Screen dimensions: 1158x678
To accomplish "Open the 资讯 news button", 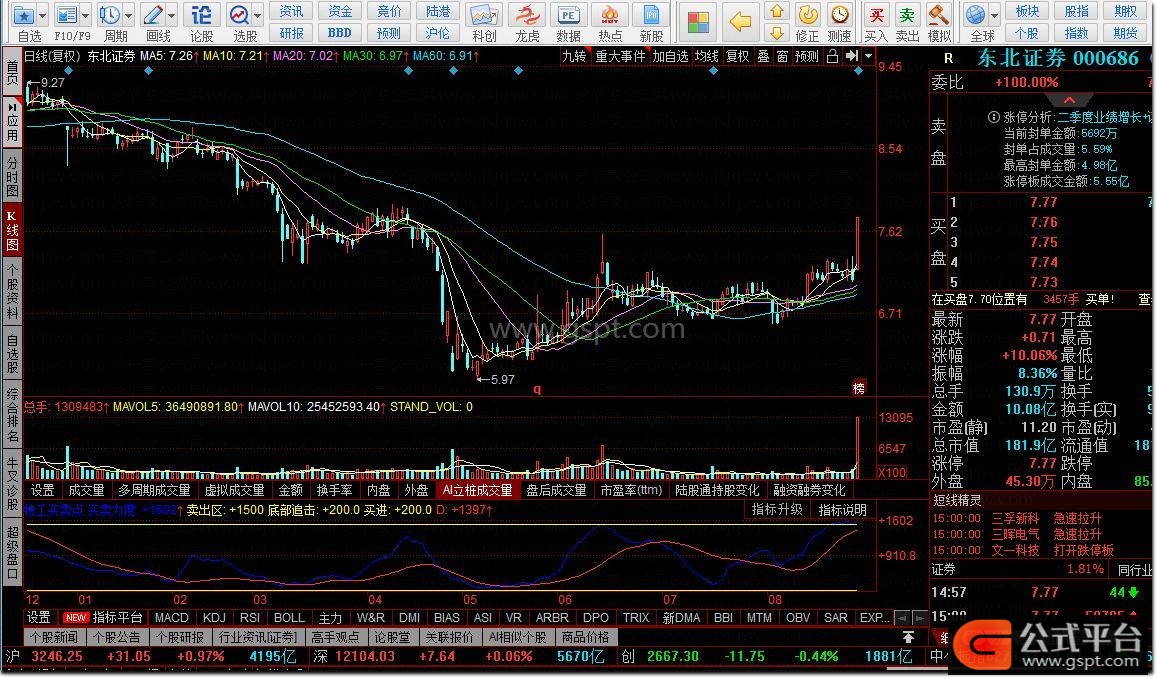I will click(x=291, y=12).
